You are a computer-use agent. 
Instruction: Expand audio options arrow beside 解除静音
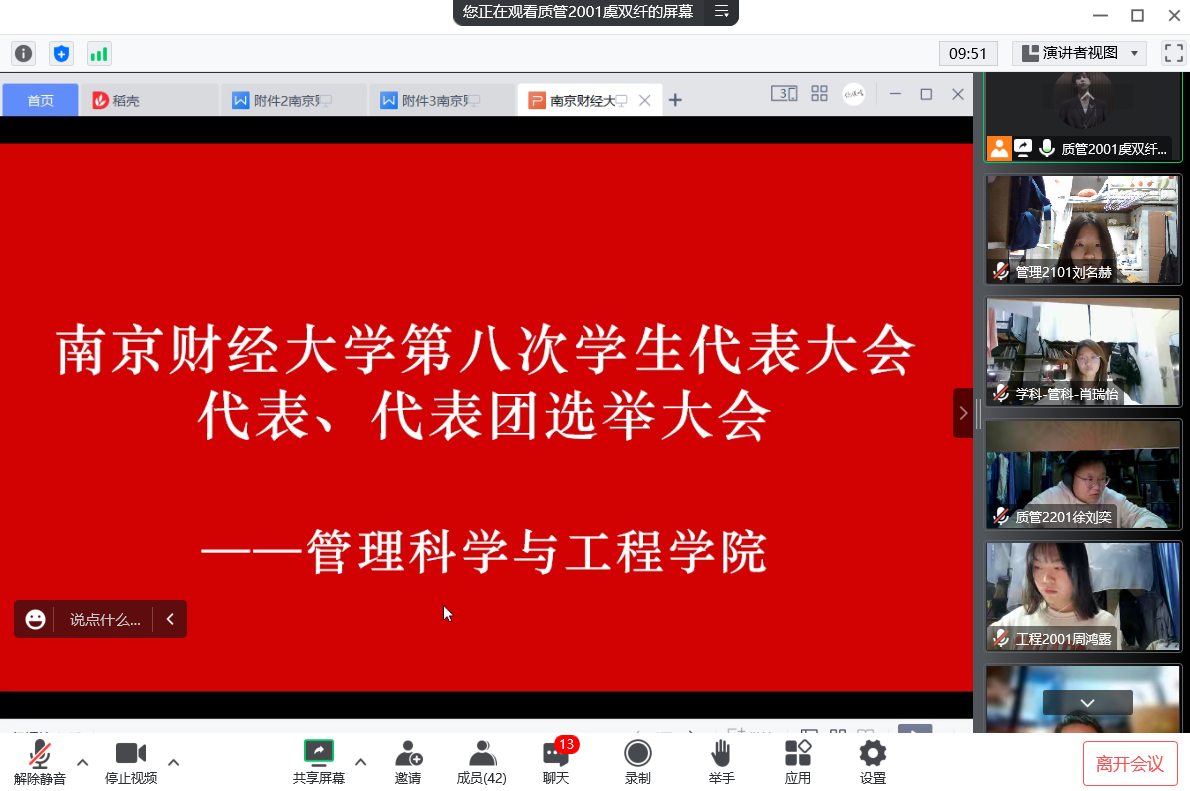point(83,762)
